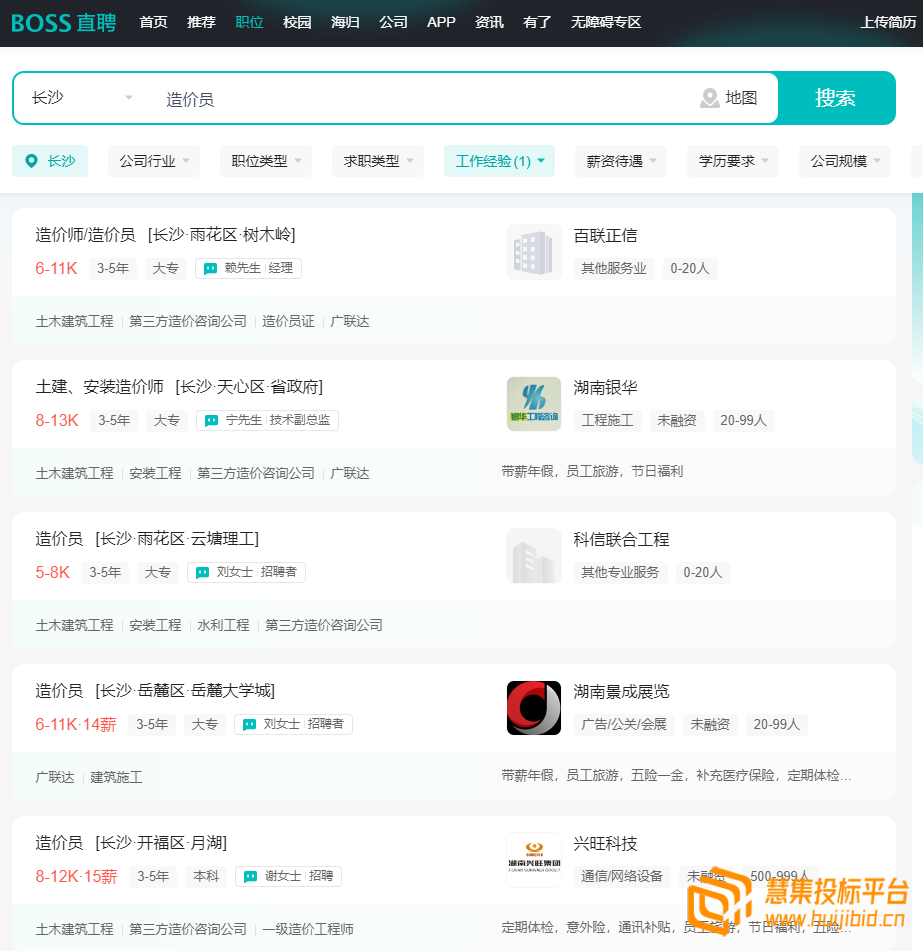This screenshot has width=923, height=951.
Task: Click chat icon for 刘女士 in 云塘理工 listing
Action: [203, 572]
